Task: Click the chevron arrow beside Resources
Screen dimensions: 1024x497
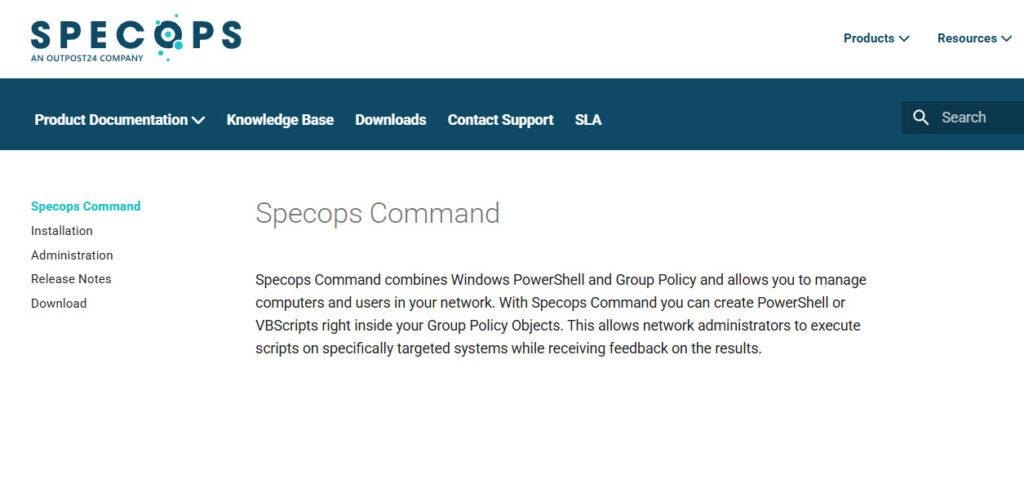Action: [x=1006, y=39]
